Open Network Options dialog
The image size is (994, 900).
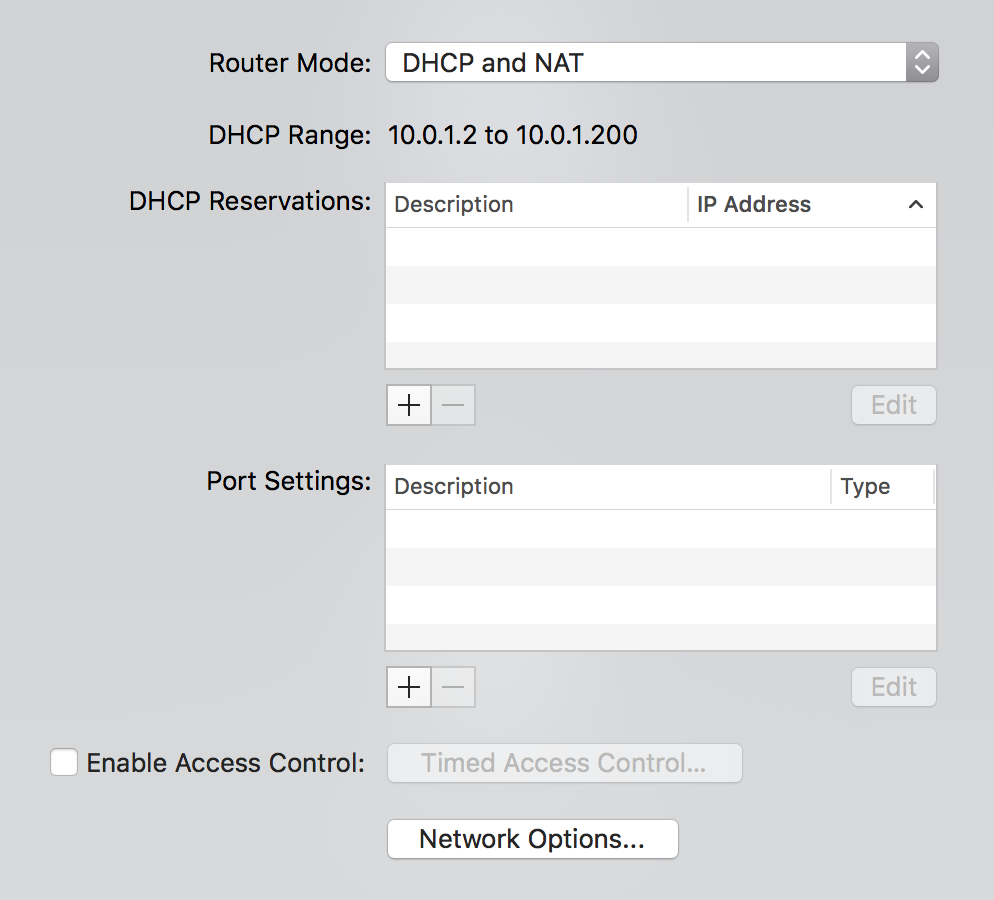coord(532,839)
